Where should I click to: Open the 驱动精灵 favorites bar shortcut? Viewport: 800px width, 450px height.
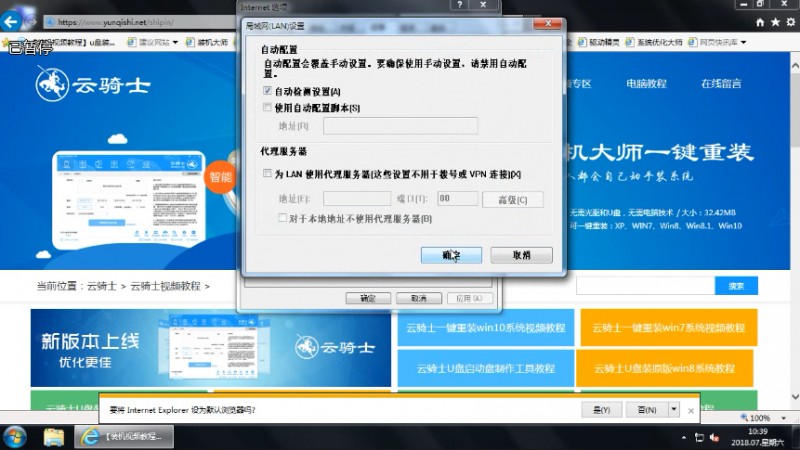pos(598,42)
